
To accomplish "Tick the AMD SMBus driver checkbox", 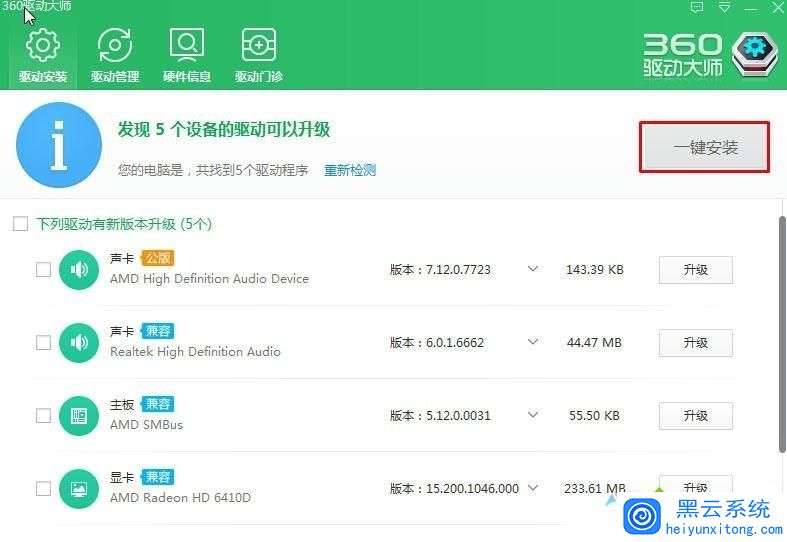I will tap(43, 415).
